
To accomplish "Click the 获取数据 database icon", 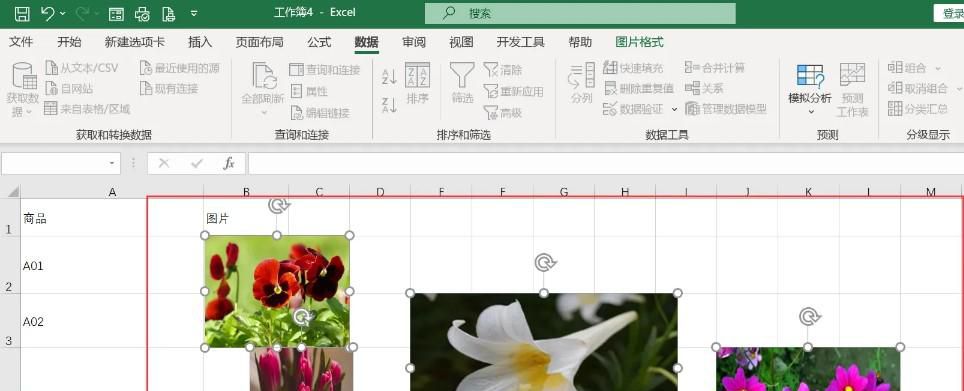I will tap(25, 76).
